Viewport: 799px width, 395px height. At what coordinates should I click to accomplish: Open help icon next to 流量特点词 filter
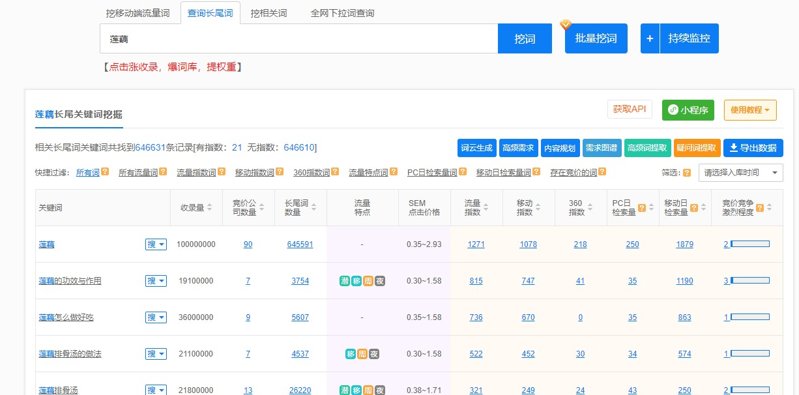393,172
